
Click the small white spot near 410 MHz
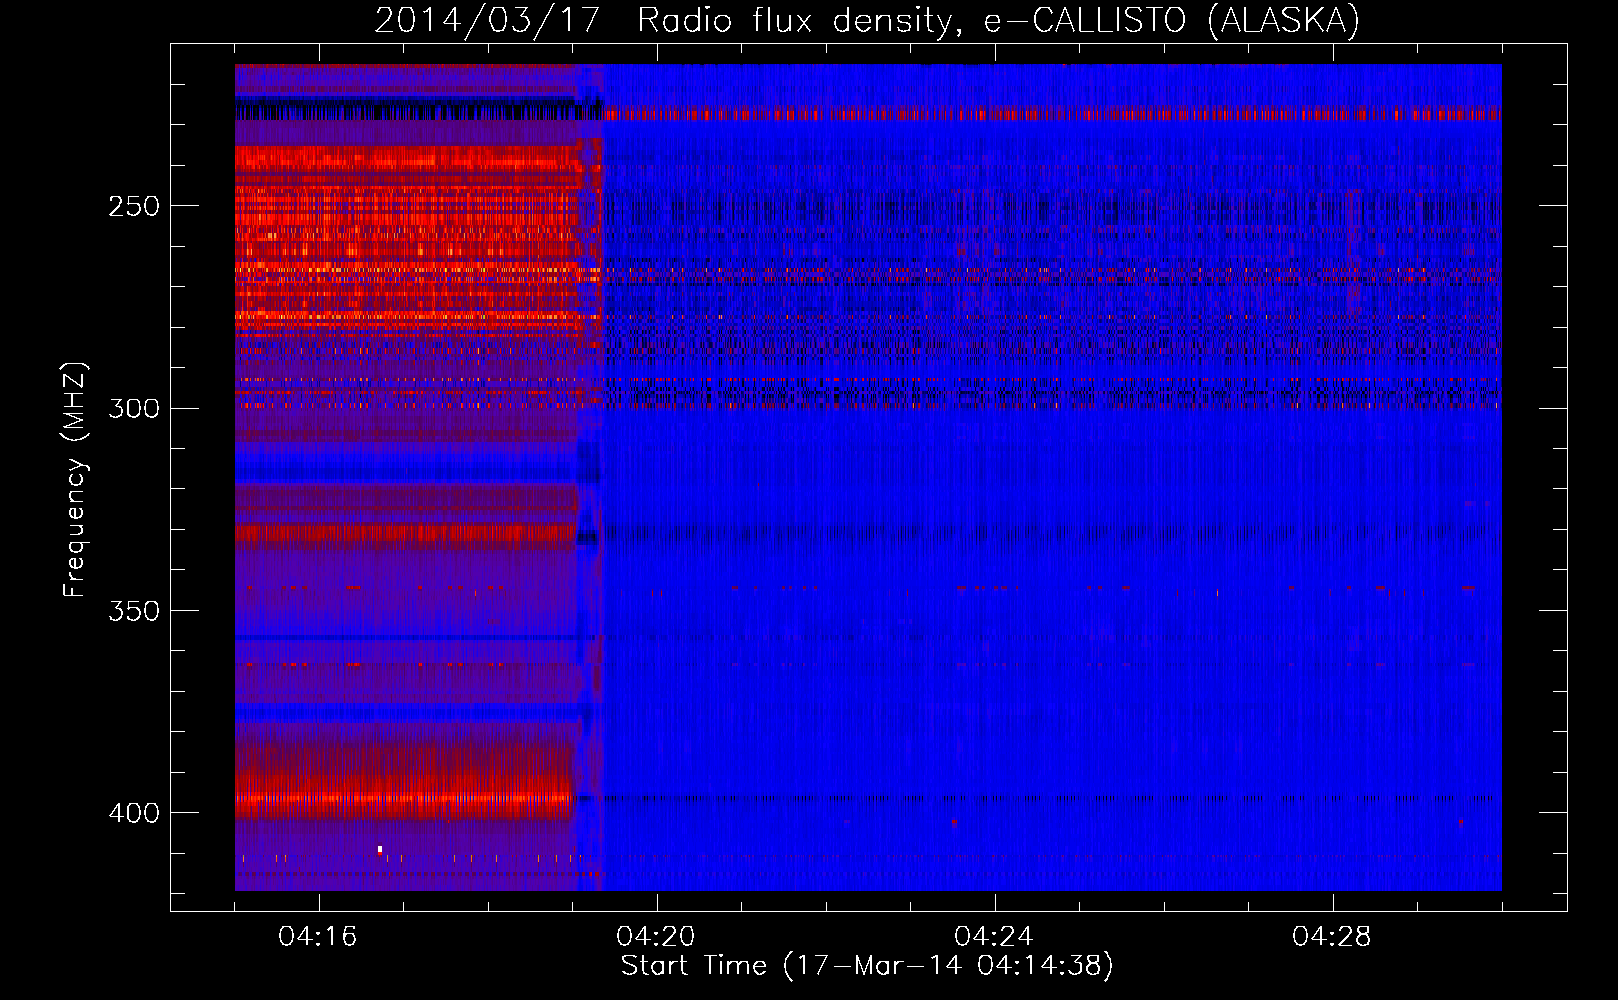pos(380,849)
